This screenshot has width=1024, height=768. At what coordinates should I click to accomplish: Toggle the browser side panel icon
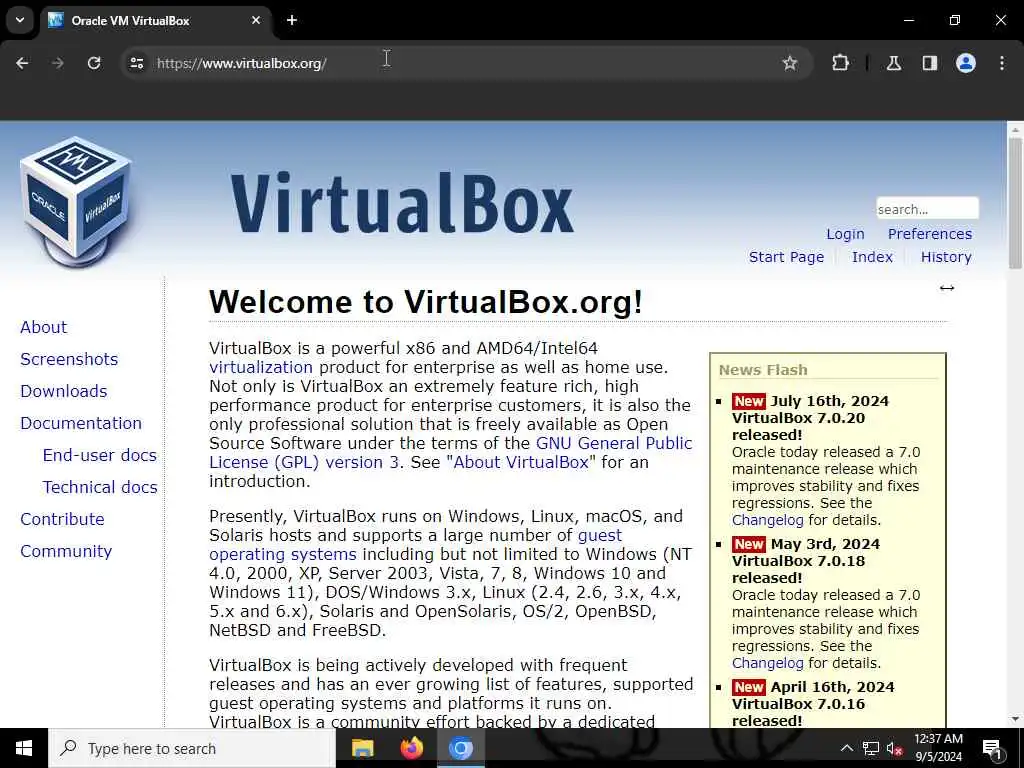pos(929,63)
